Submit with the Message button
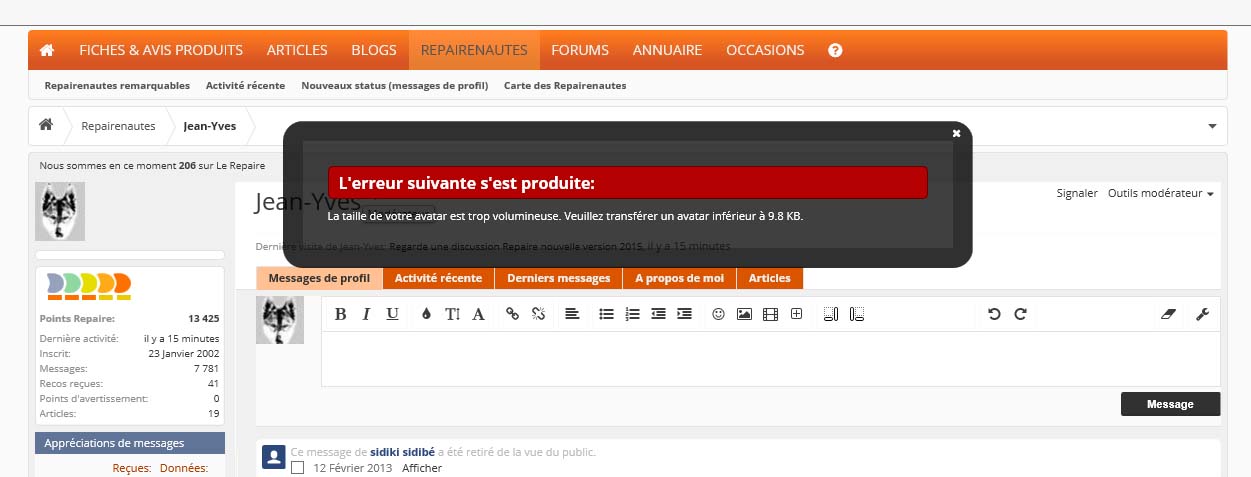This screenshot has width=1251, height=477. point(1170,404)
